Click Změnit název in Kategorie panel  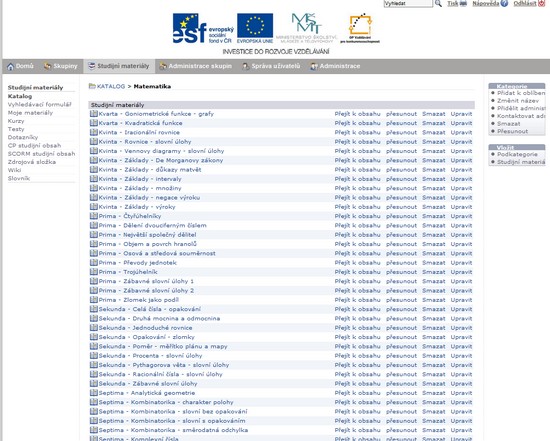(x=518, y=100)
